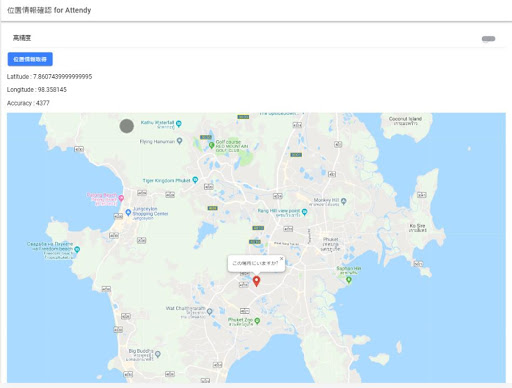Viewport: 512px width, 388px height.
Task: Click the Accuracy 4377 text
Action: click(28, 103)
